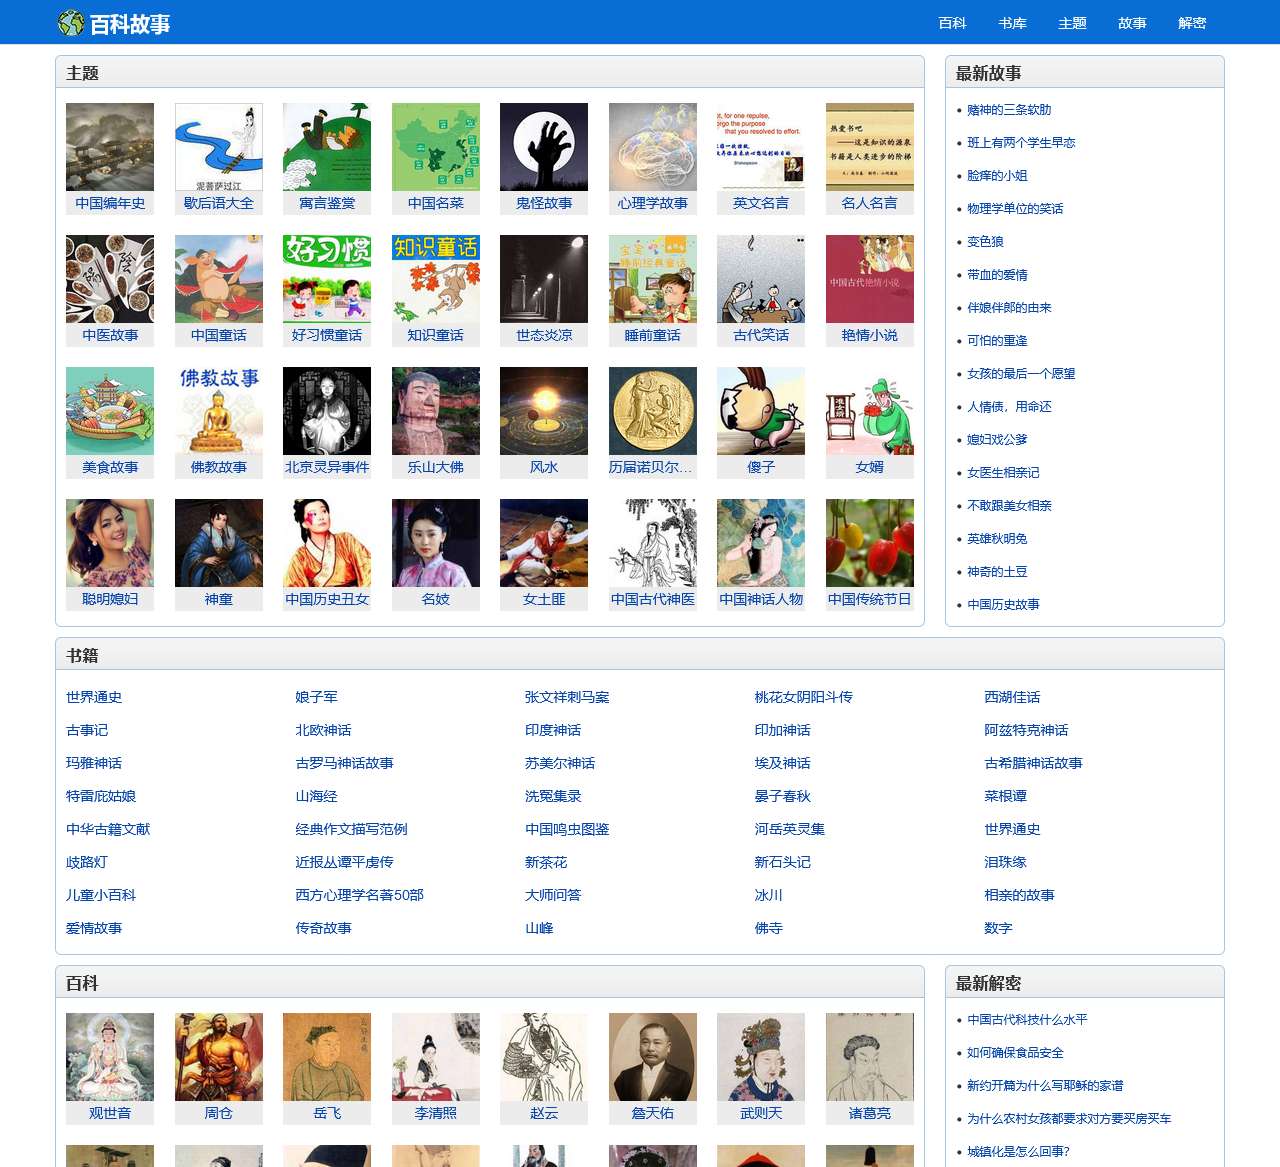Open the 周仓 warrior thumbnail

coord(219,1057)
